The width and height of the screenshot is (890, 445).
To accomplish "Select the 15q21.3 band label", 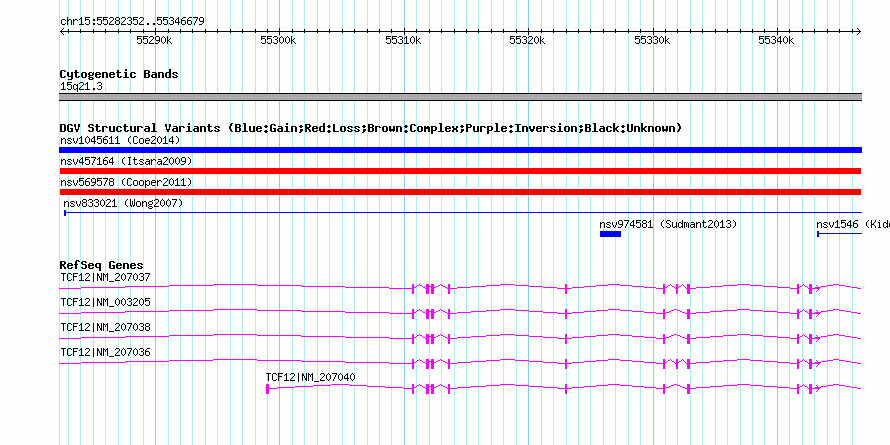I will 81,87.
